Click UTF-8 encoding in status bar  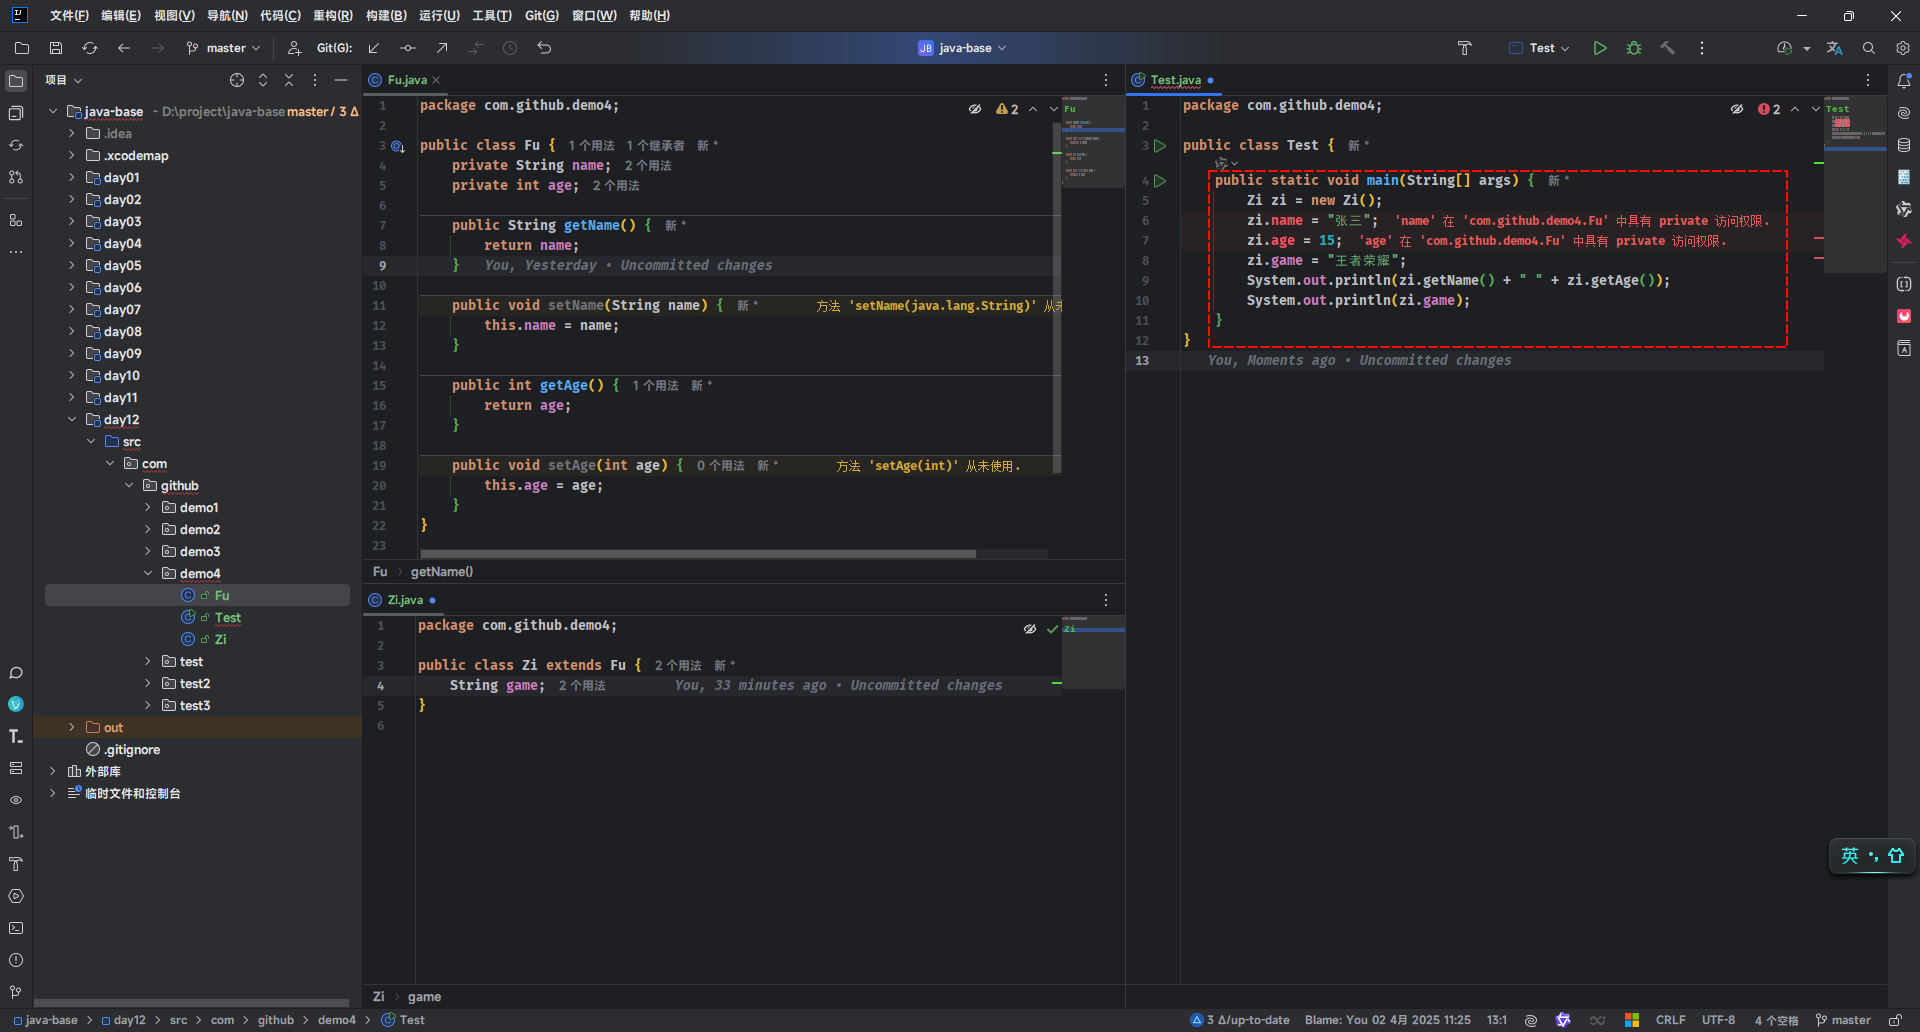click(1718, 1020)
